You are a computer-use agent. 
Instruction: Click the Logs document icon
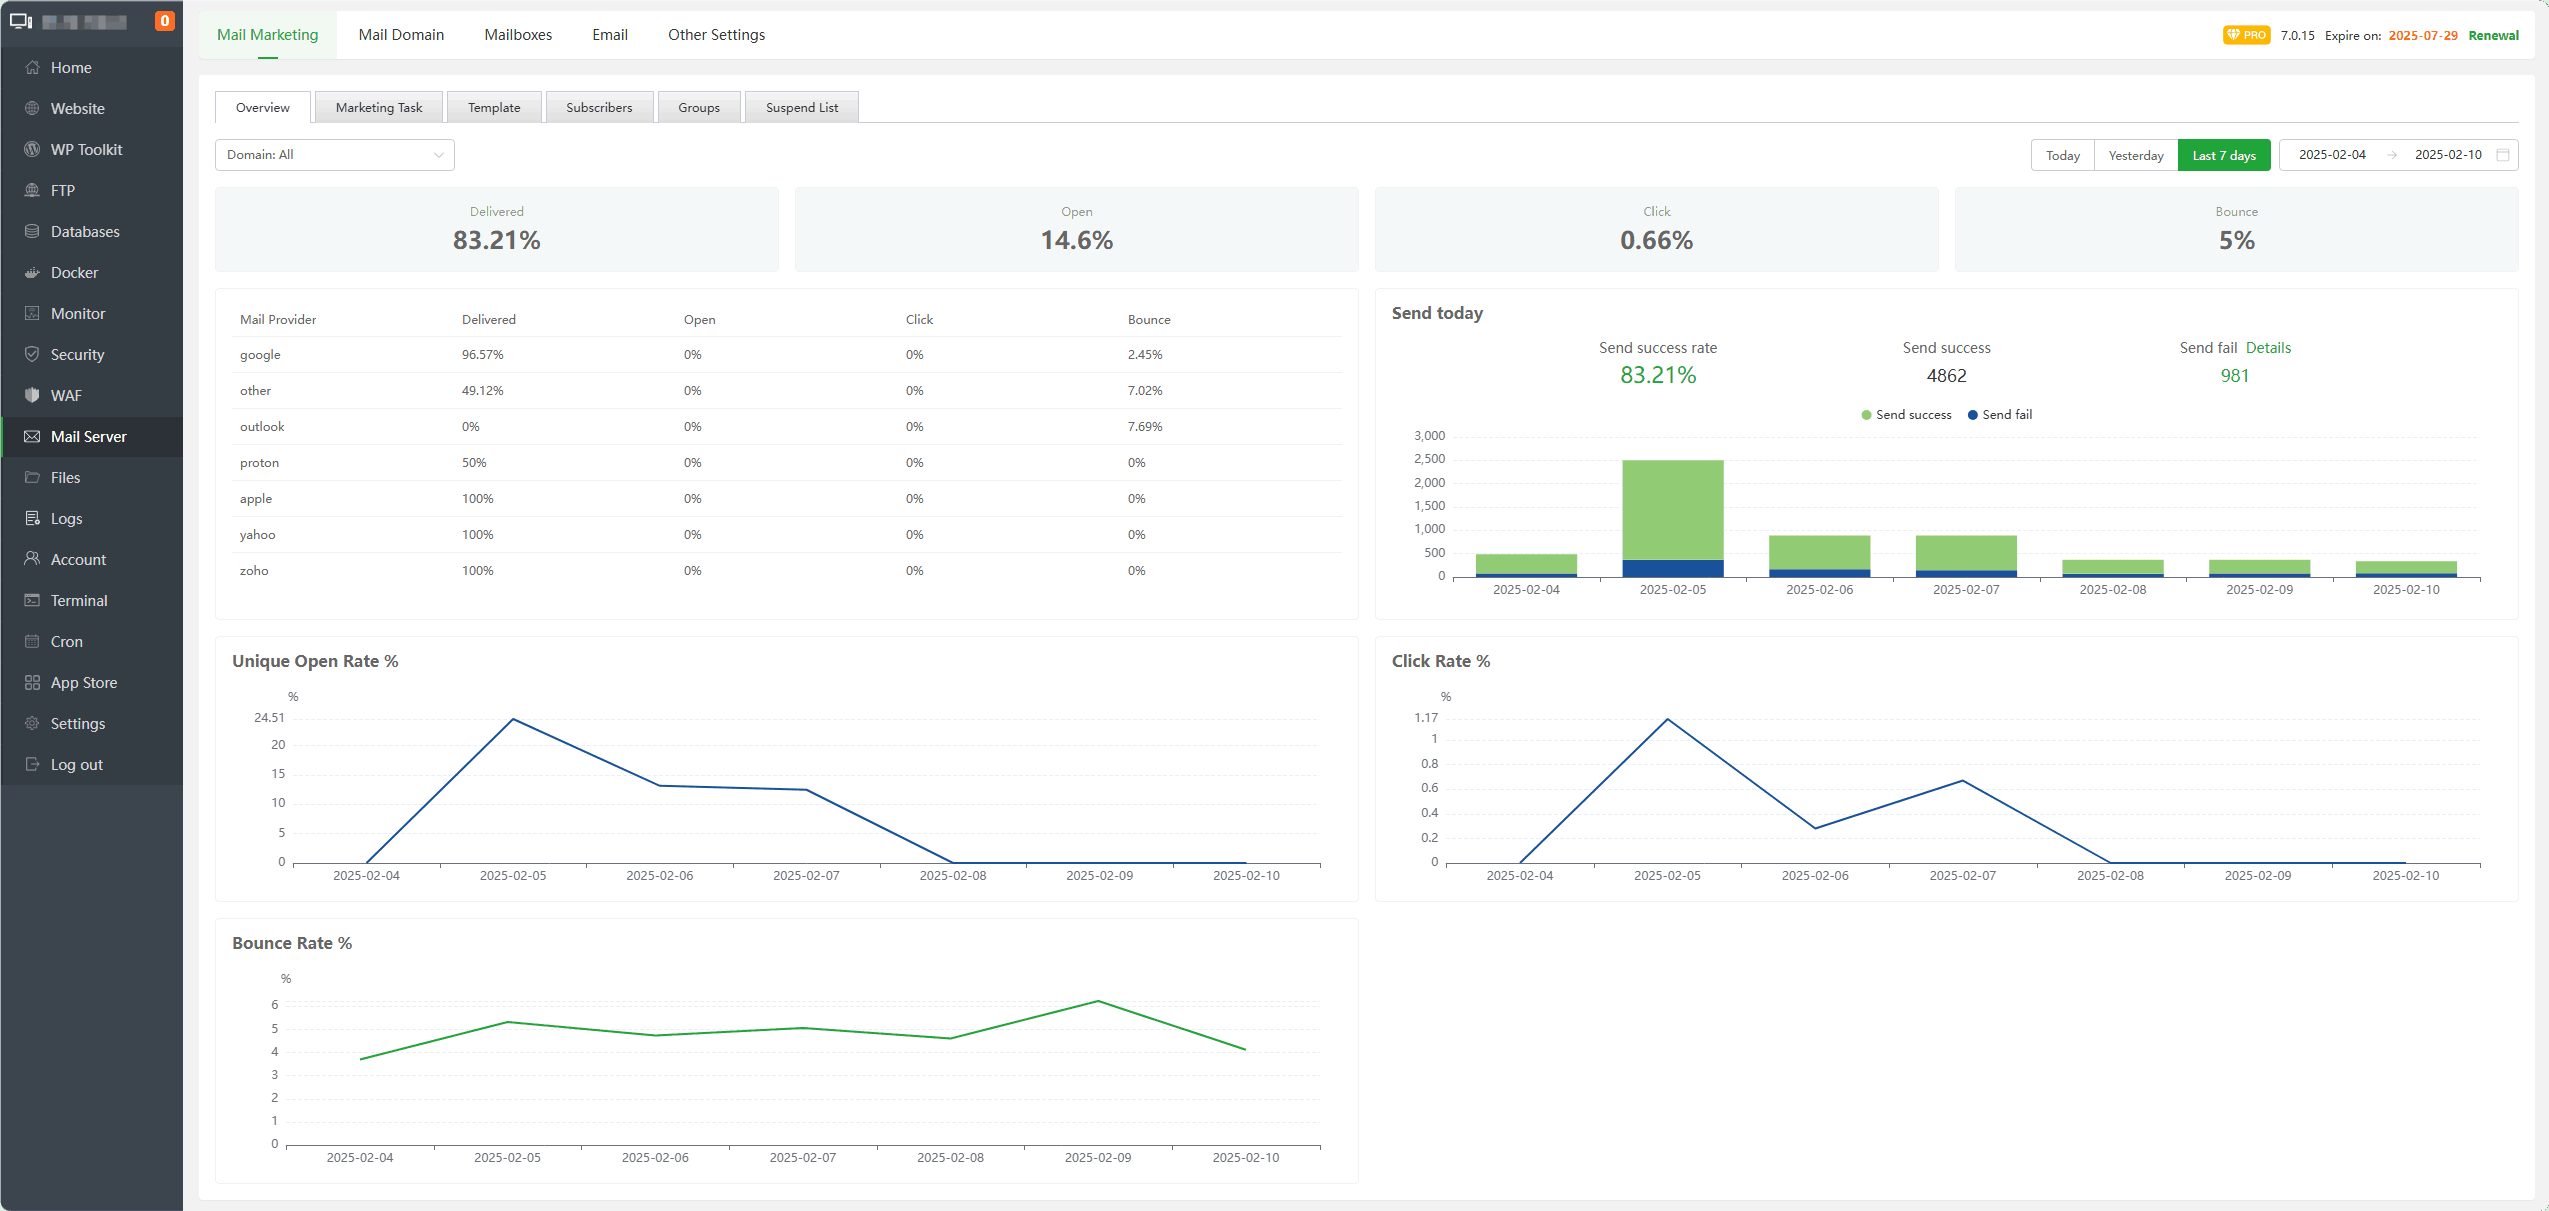click(x=32, y=518)
